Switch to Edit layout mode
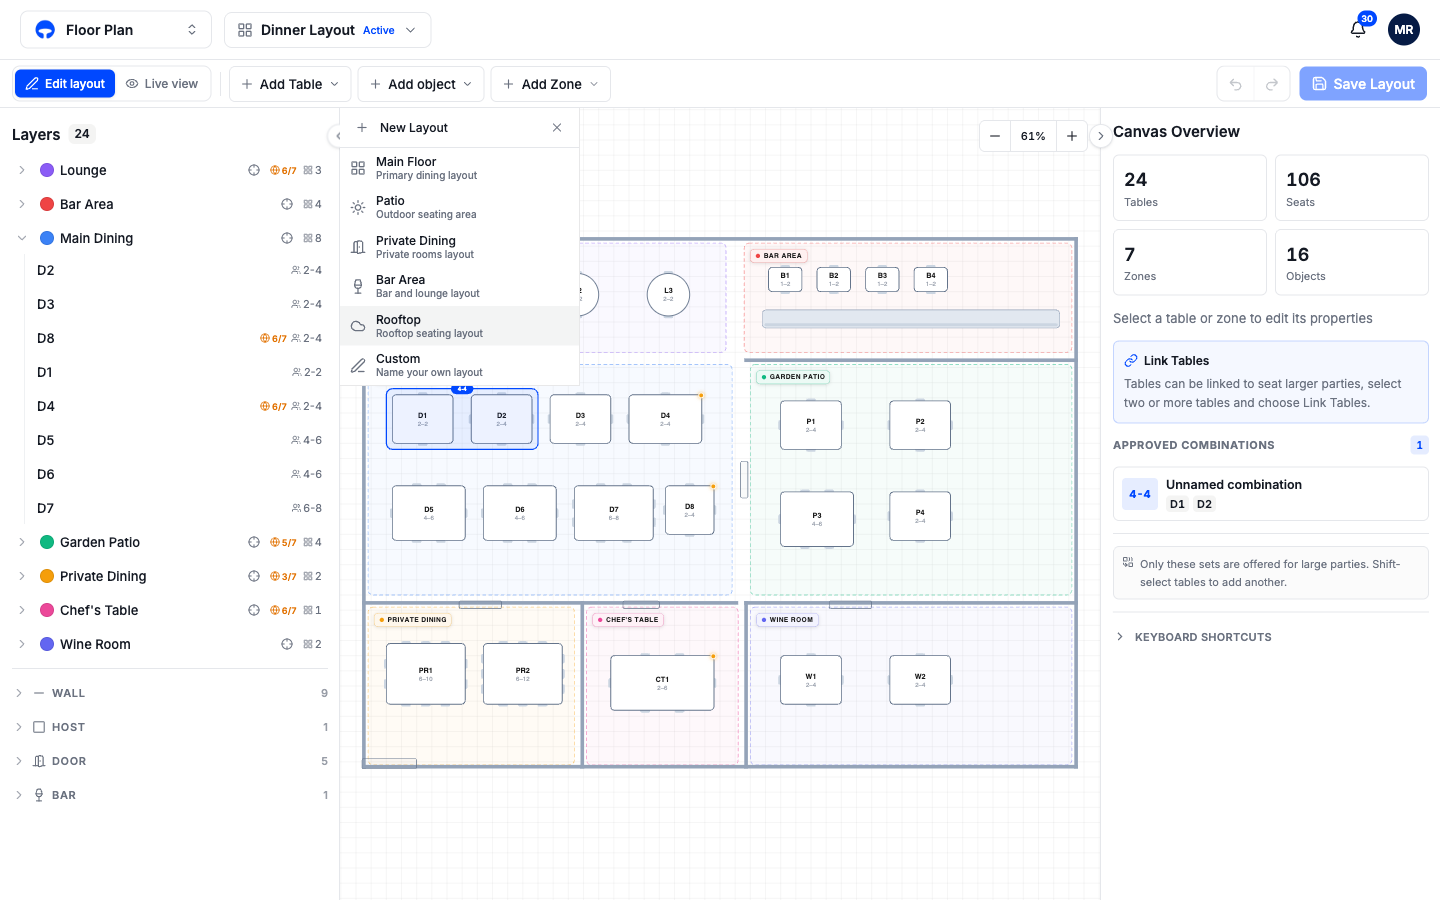Viewport: 1440px width, 900px height. pos(65,84)
